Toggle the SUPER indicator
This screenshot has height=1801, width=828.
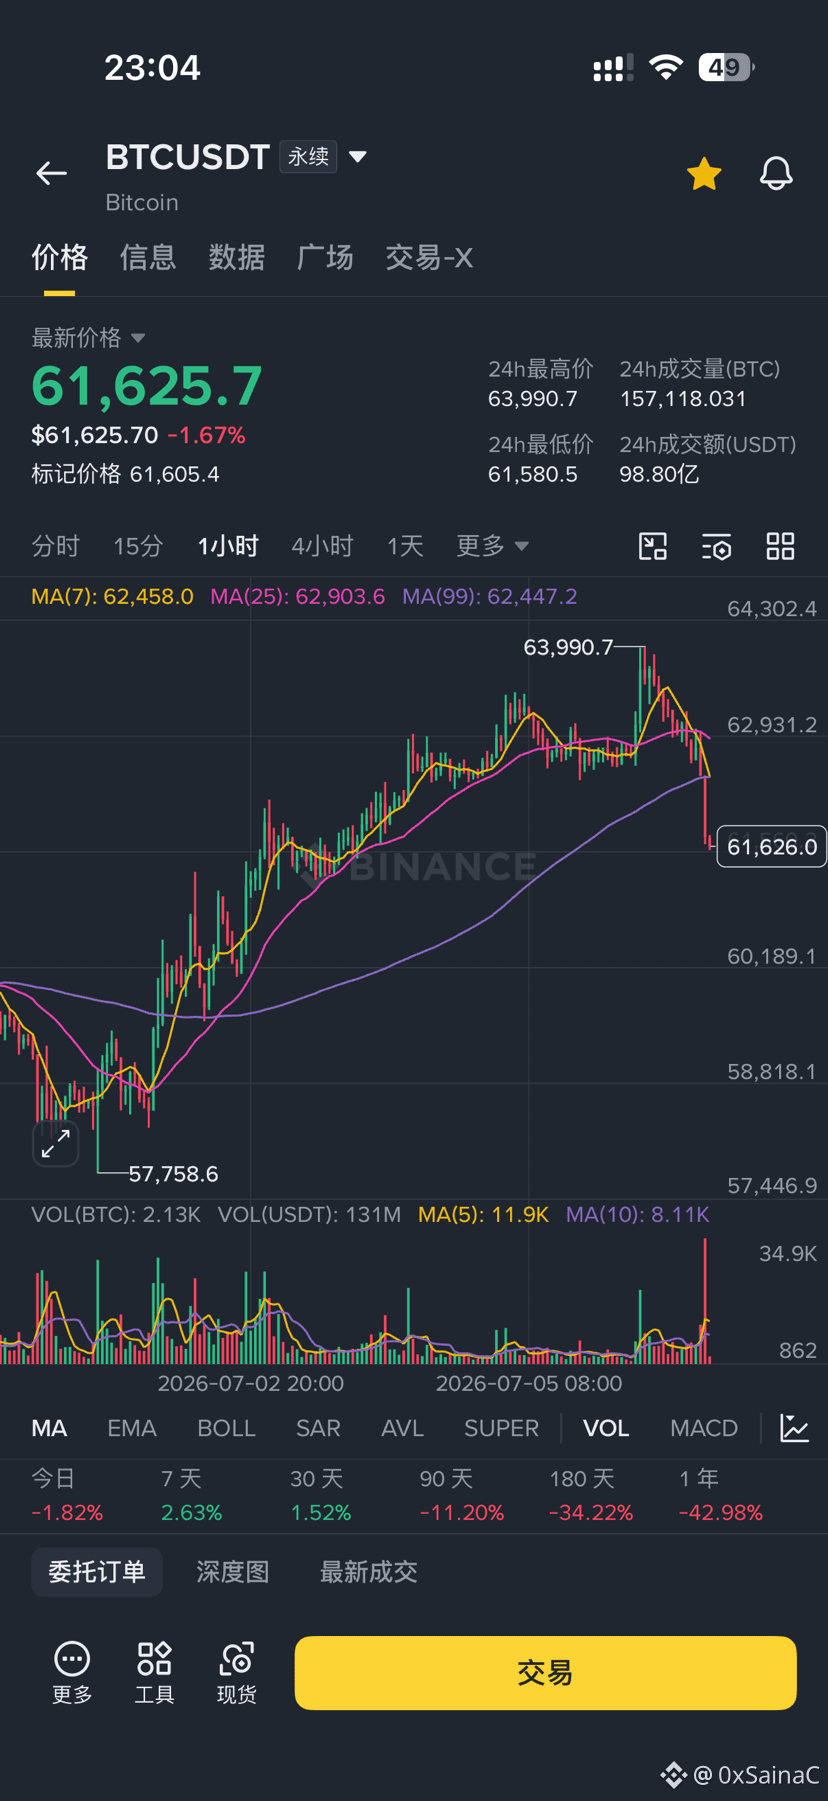pyautogui.click(x=501, y=1428)
